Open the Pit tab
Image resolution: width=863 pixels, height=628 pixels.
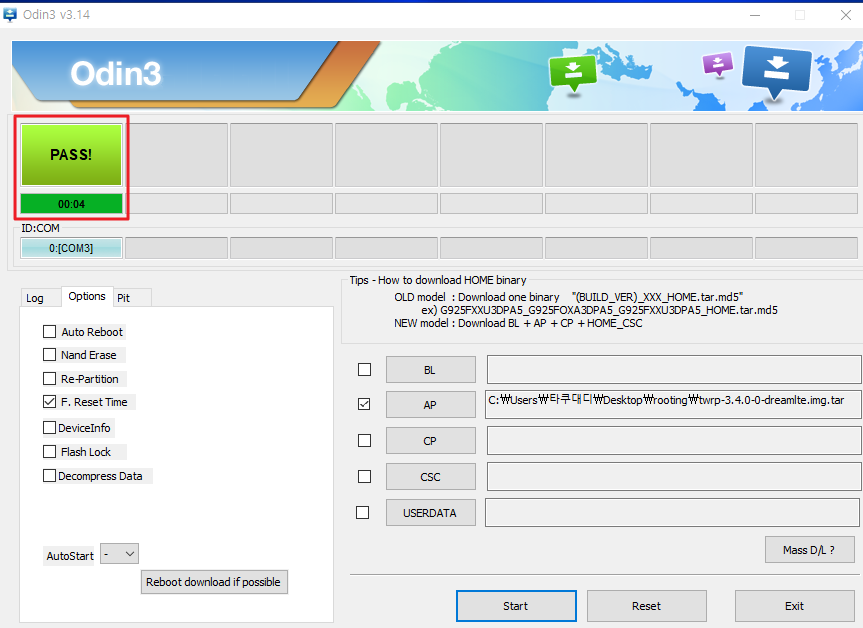(x=124, y=298)
